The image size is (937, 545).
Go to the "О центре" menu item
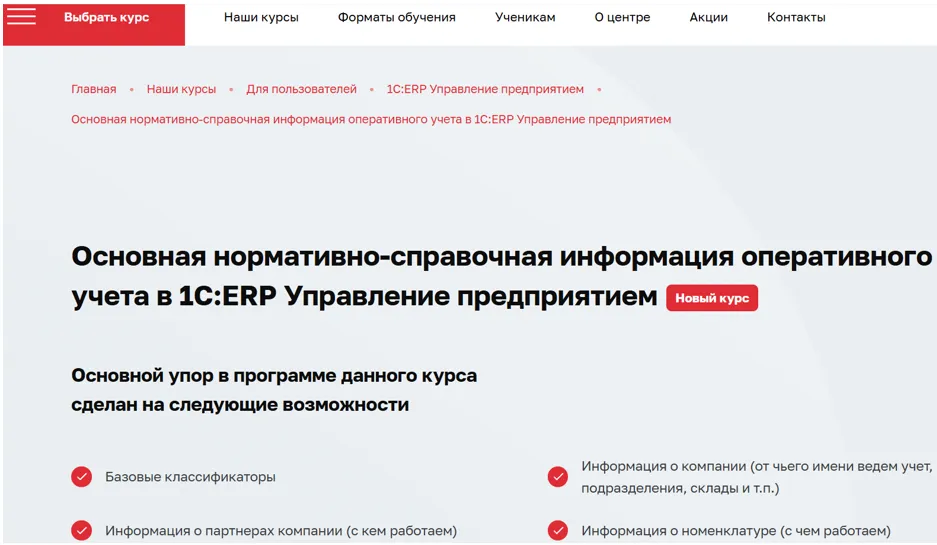click(622, 18)
